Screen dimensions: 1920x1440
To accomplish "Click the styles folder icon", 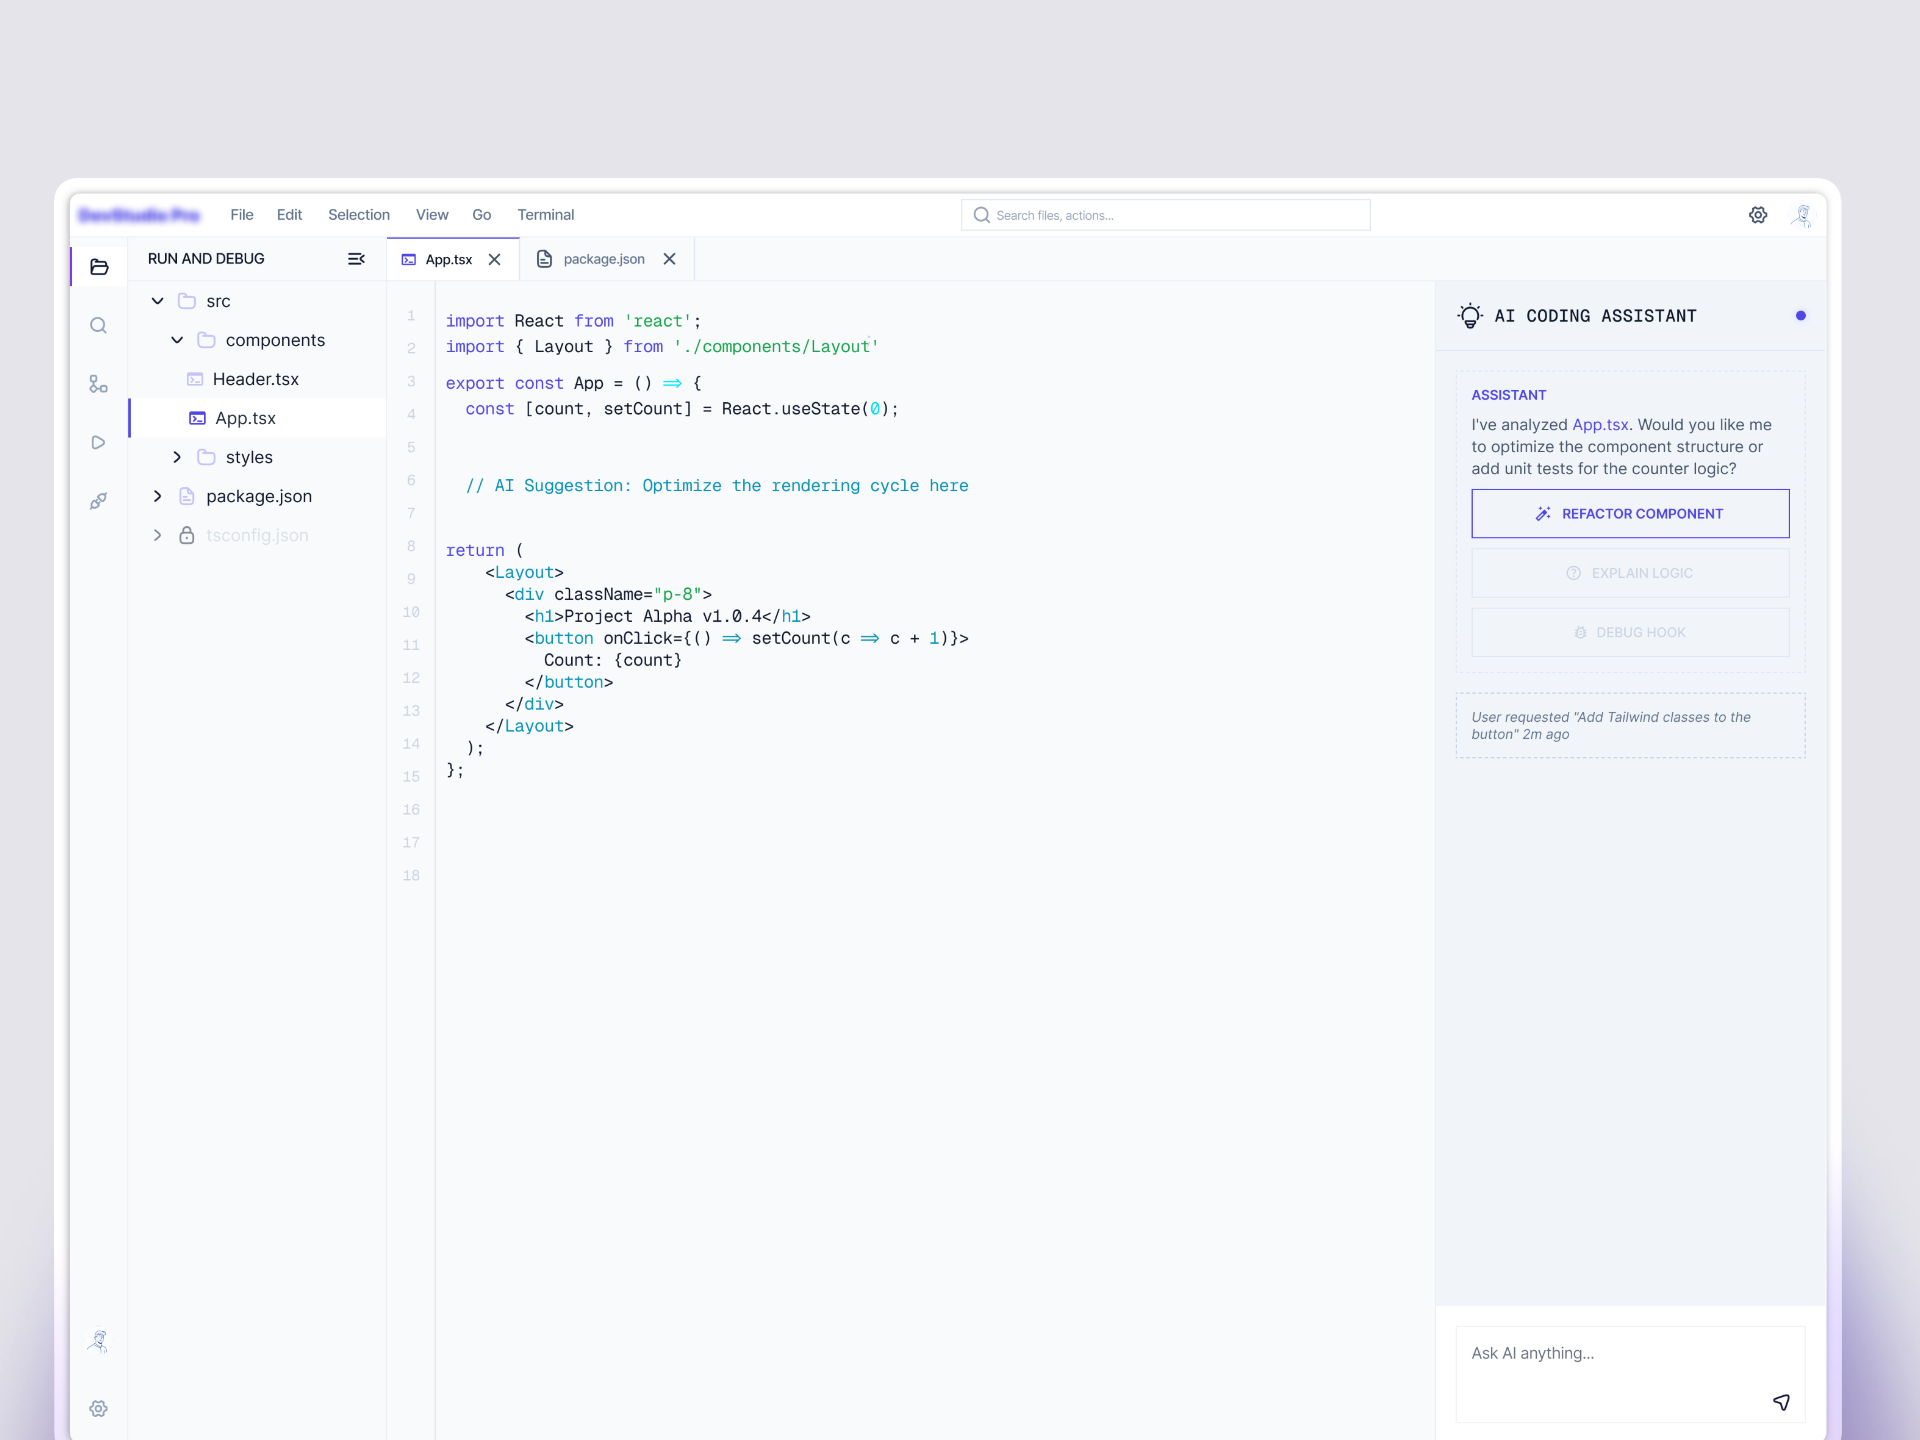I will (206, 457).
